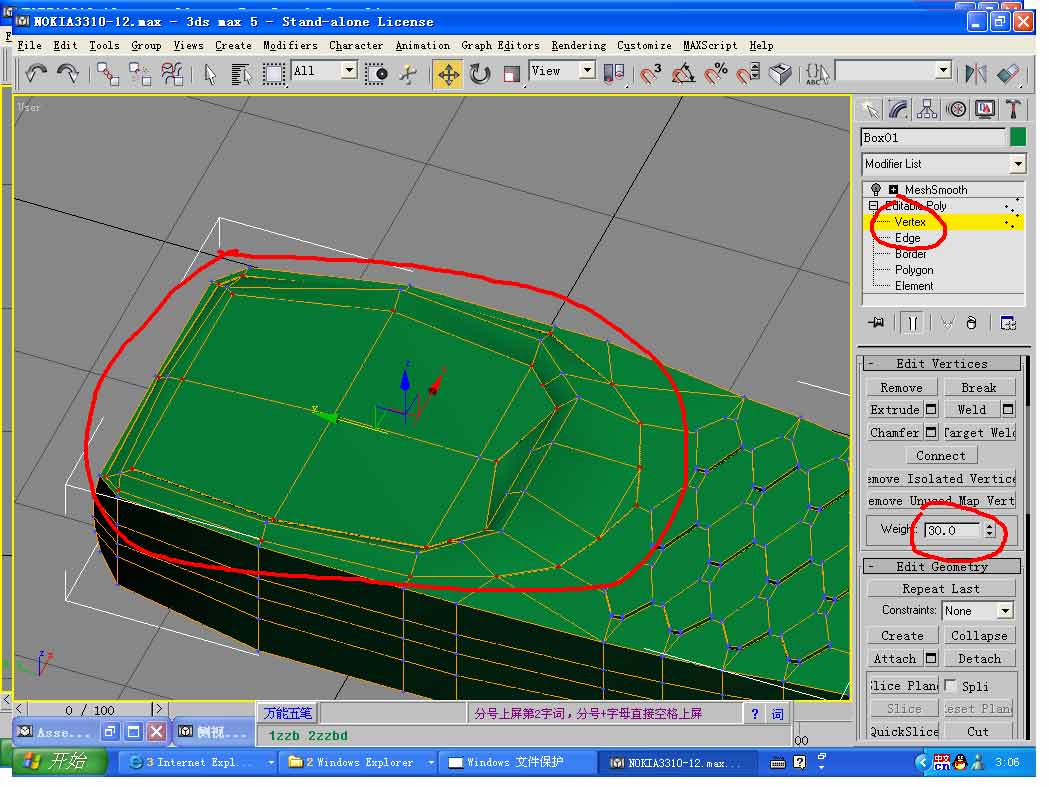
Task: Open the Display command panel
Action: [985, 109]
